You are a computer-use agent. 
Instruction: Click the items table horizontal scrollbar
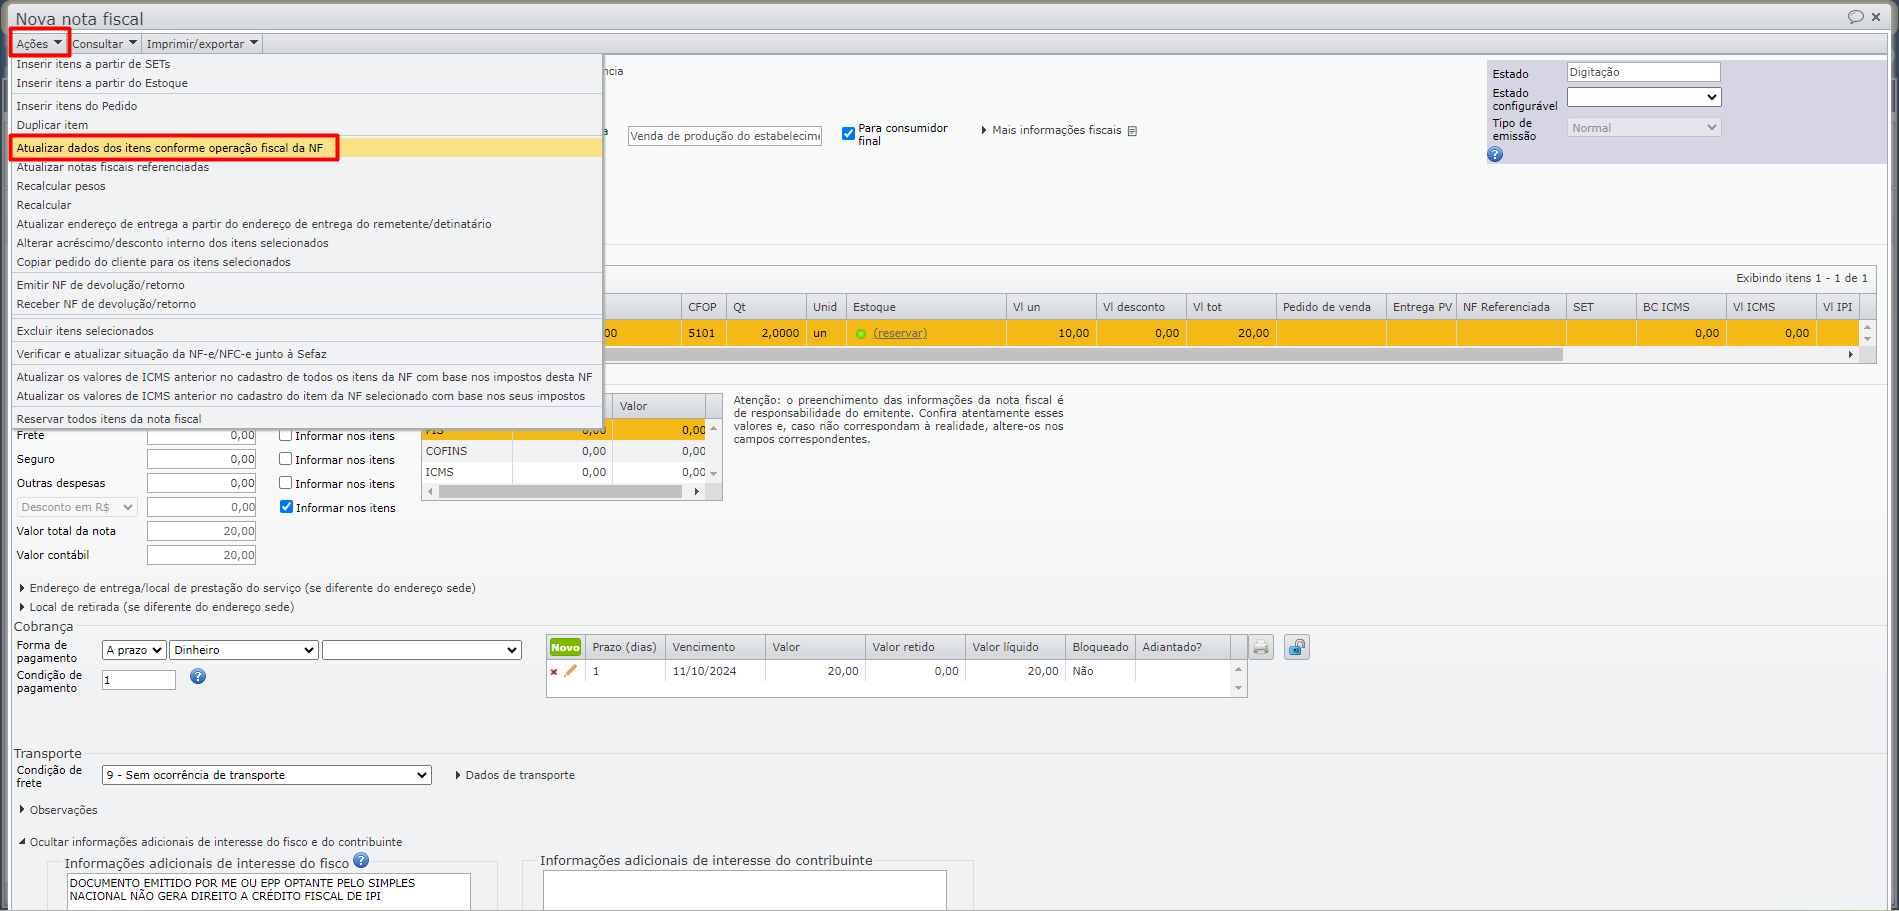(x=1084, y=354)
